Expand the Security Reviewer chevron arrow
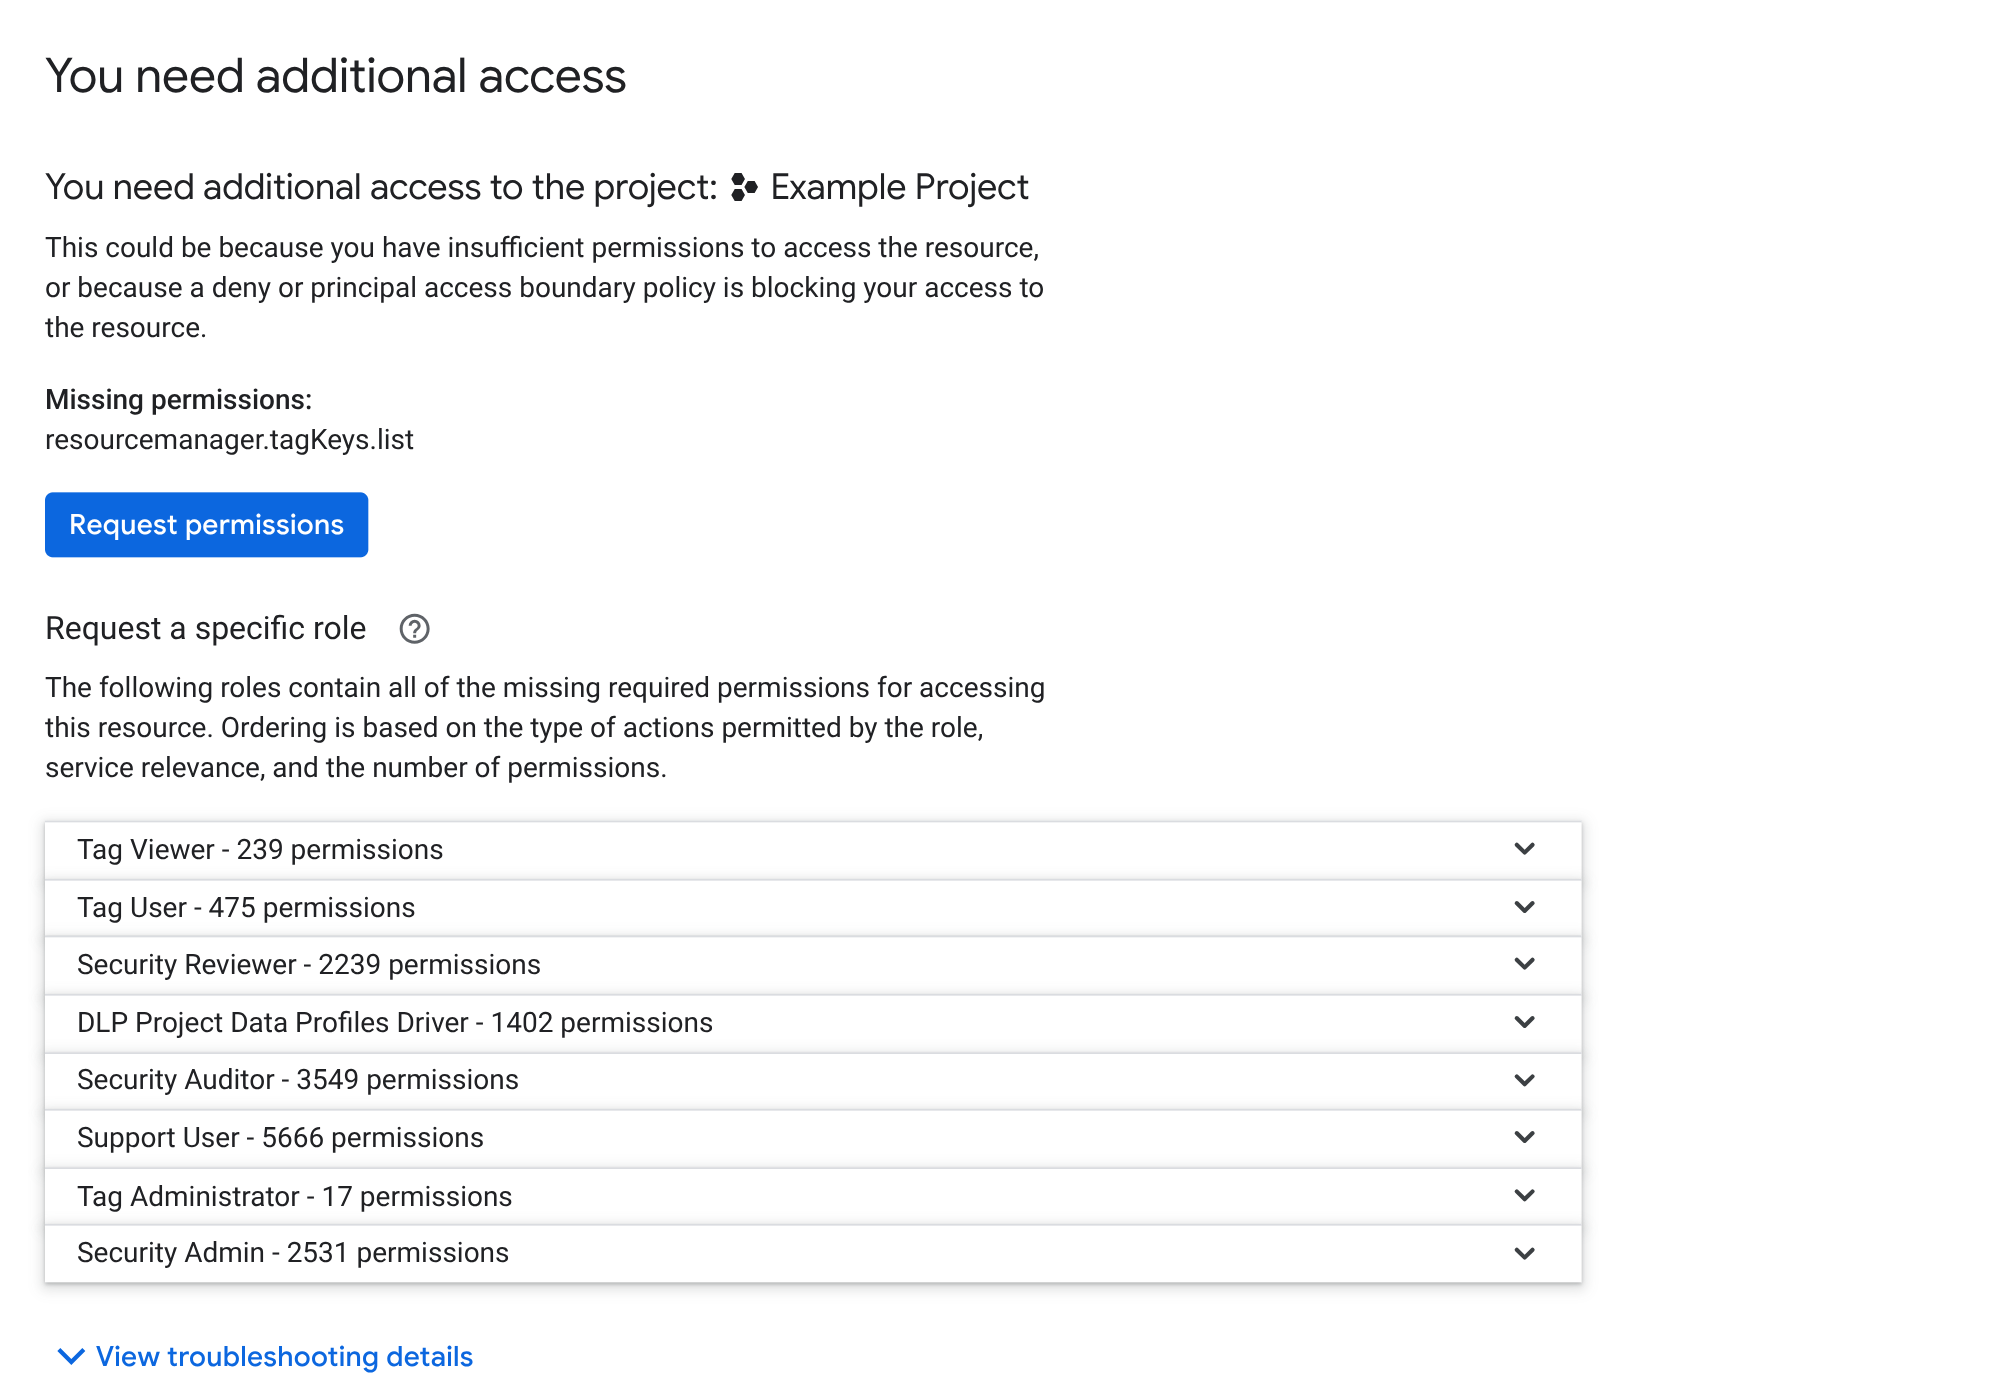 click(x=1524, y=964)
